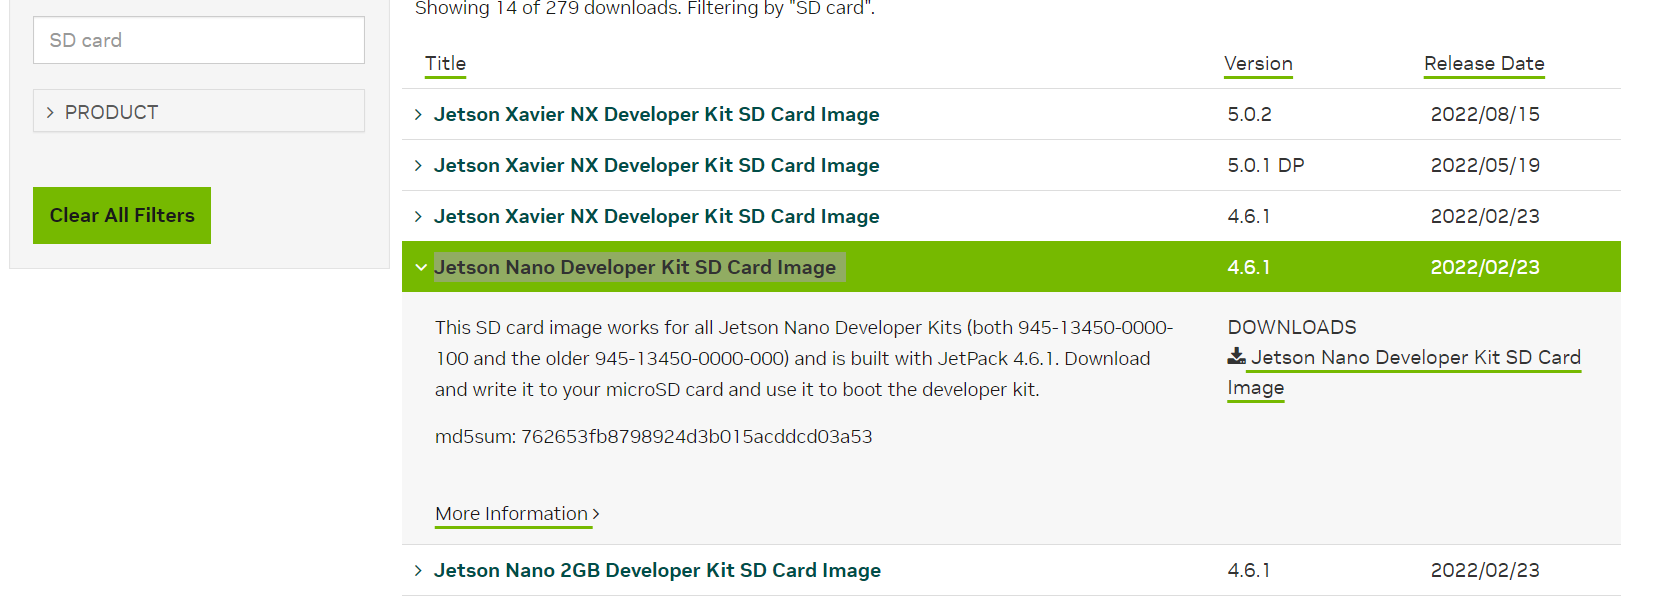1665x611 pixels.
Task: Sort downloads by Release Date column
Action: 1484,64
